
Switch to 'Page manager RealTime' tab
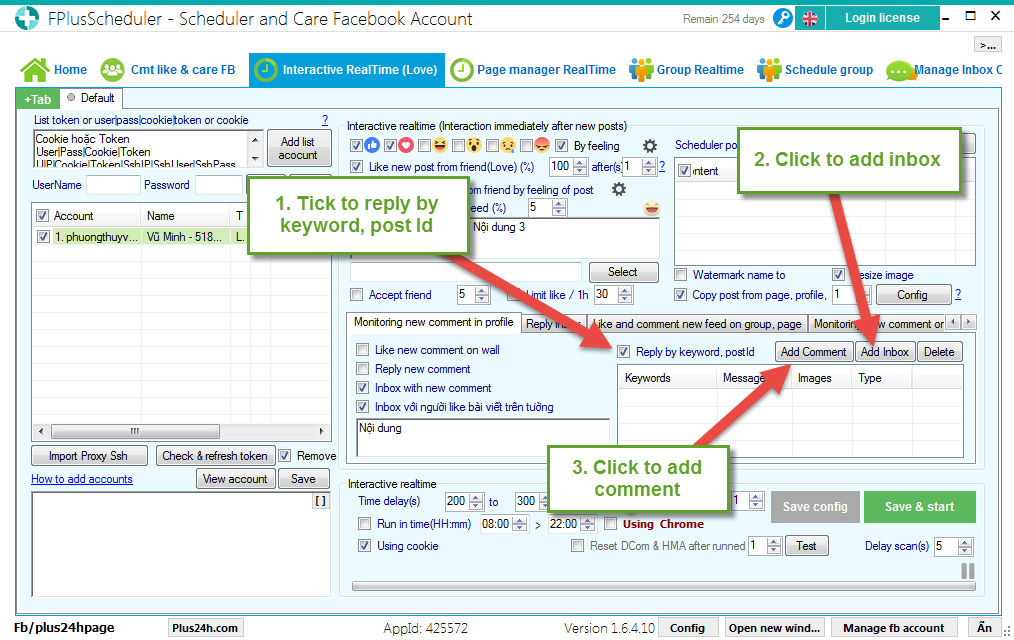click(533, 70)
